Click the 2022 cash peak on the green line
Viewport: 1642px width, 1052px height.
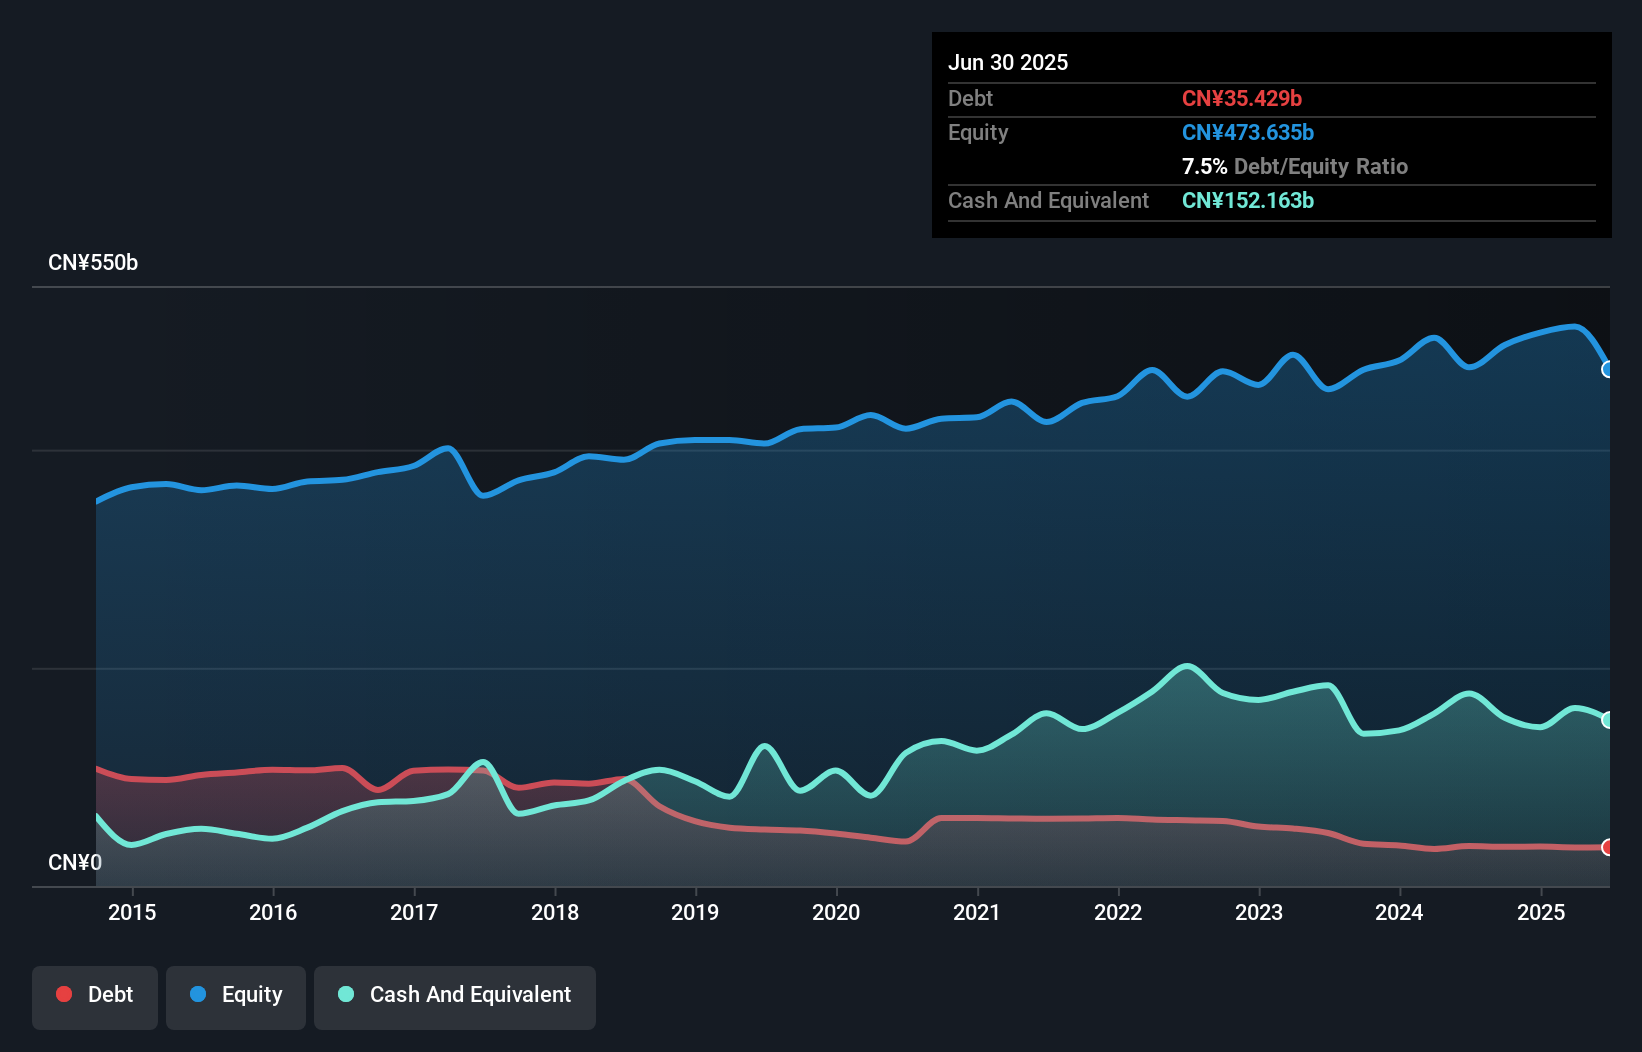[1186, 664]
